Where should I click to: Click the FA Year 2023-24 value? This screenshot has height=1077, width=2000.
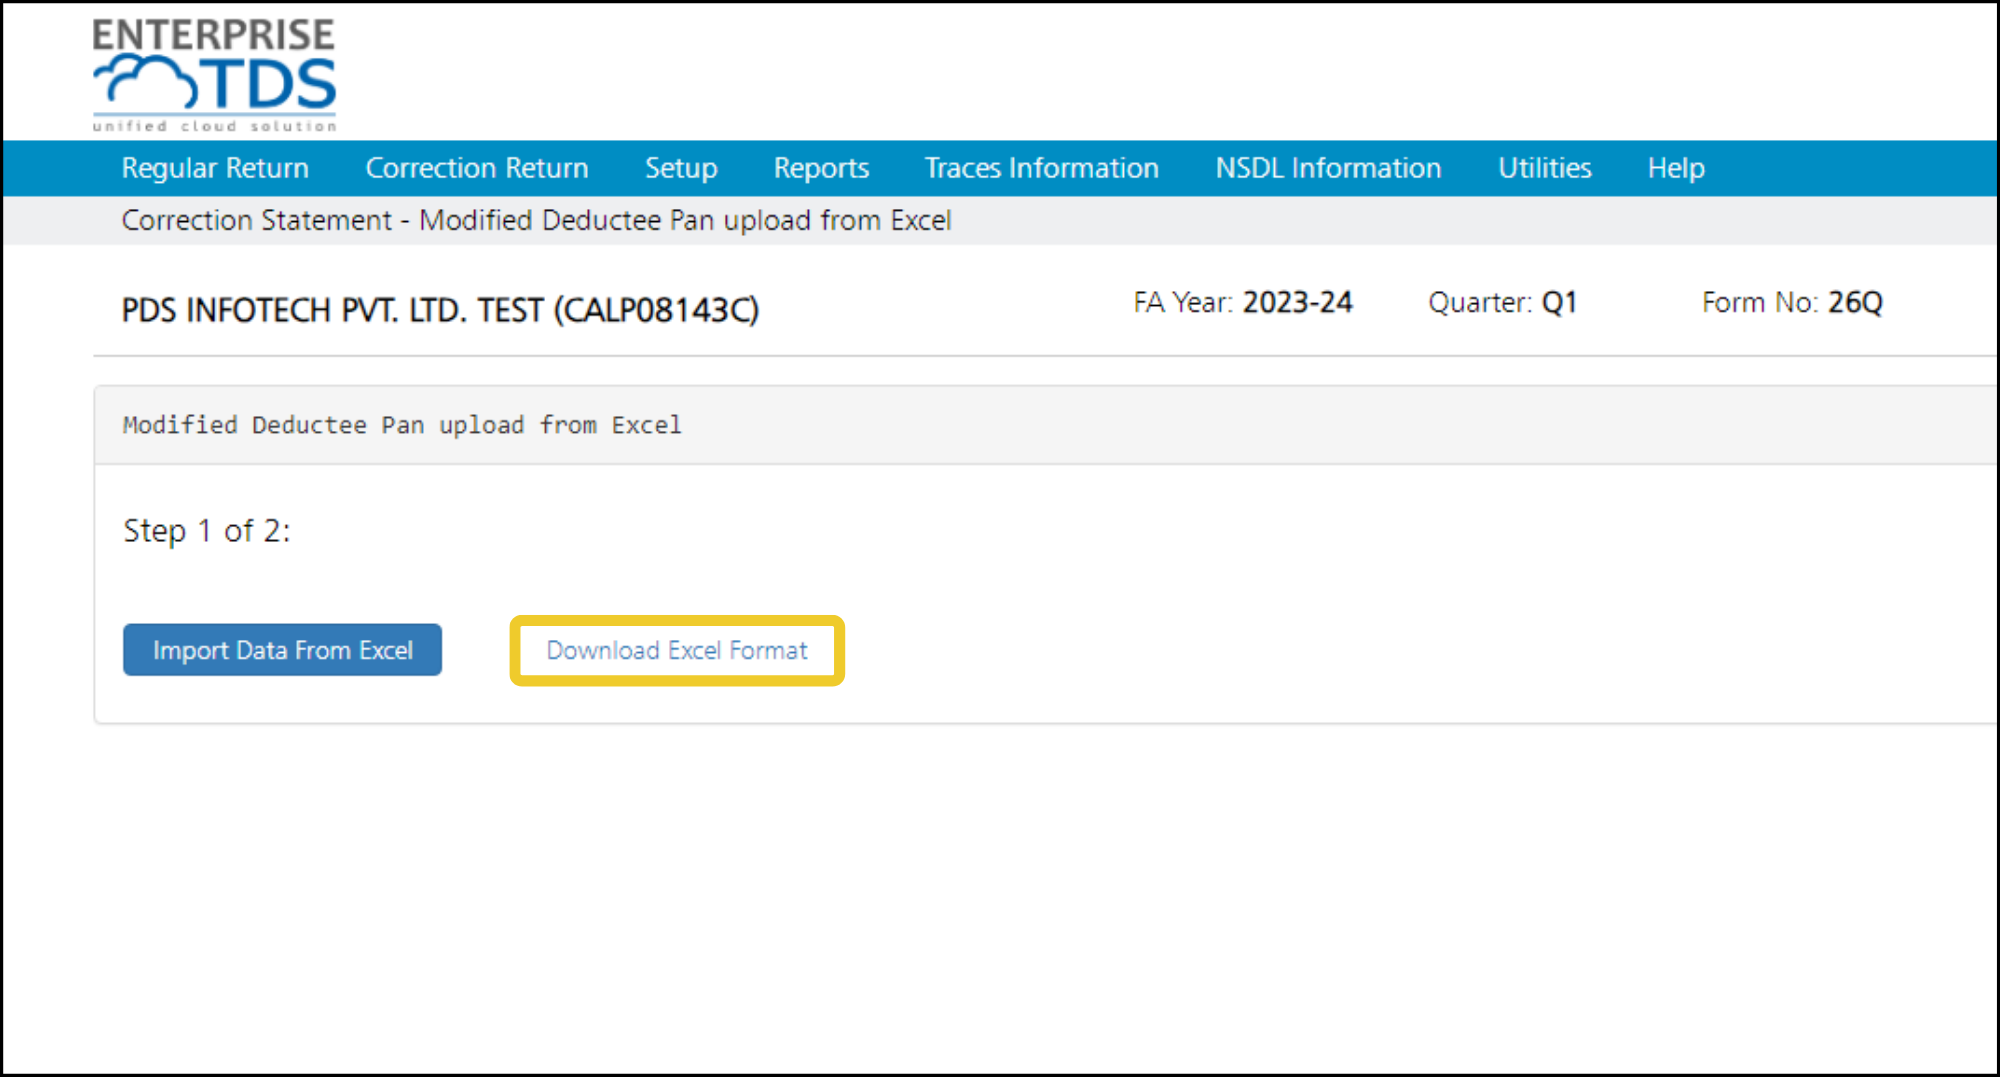click(x=1297, y=302)
